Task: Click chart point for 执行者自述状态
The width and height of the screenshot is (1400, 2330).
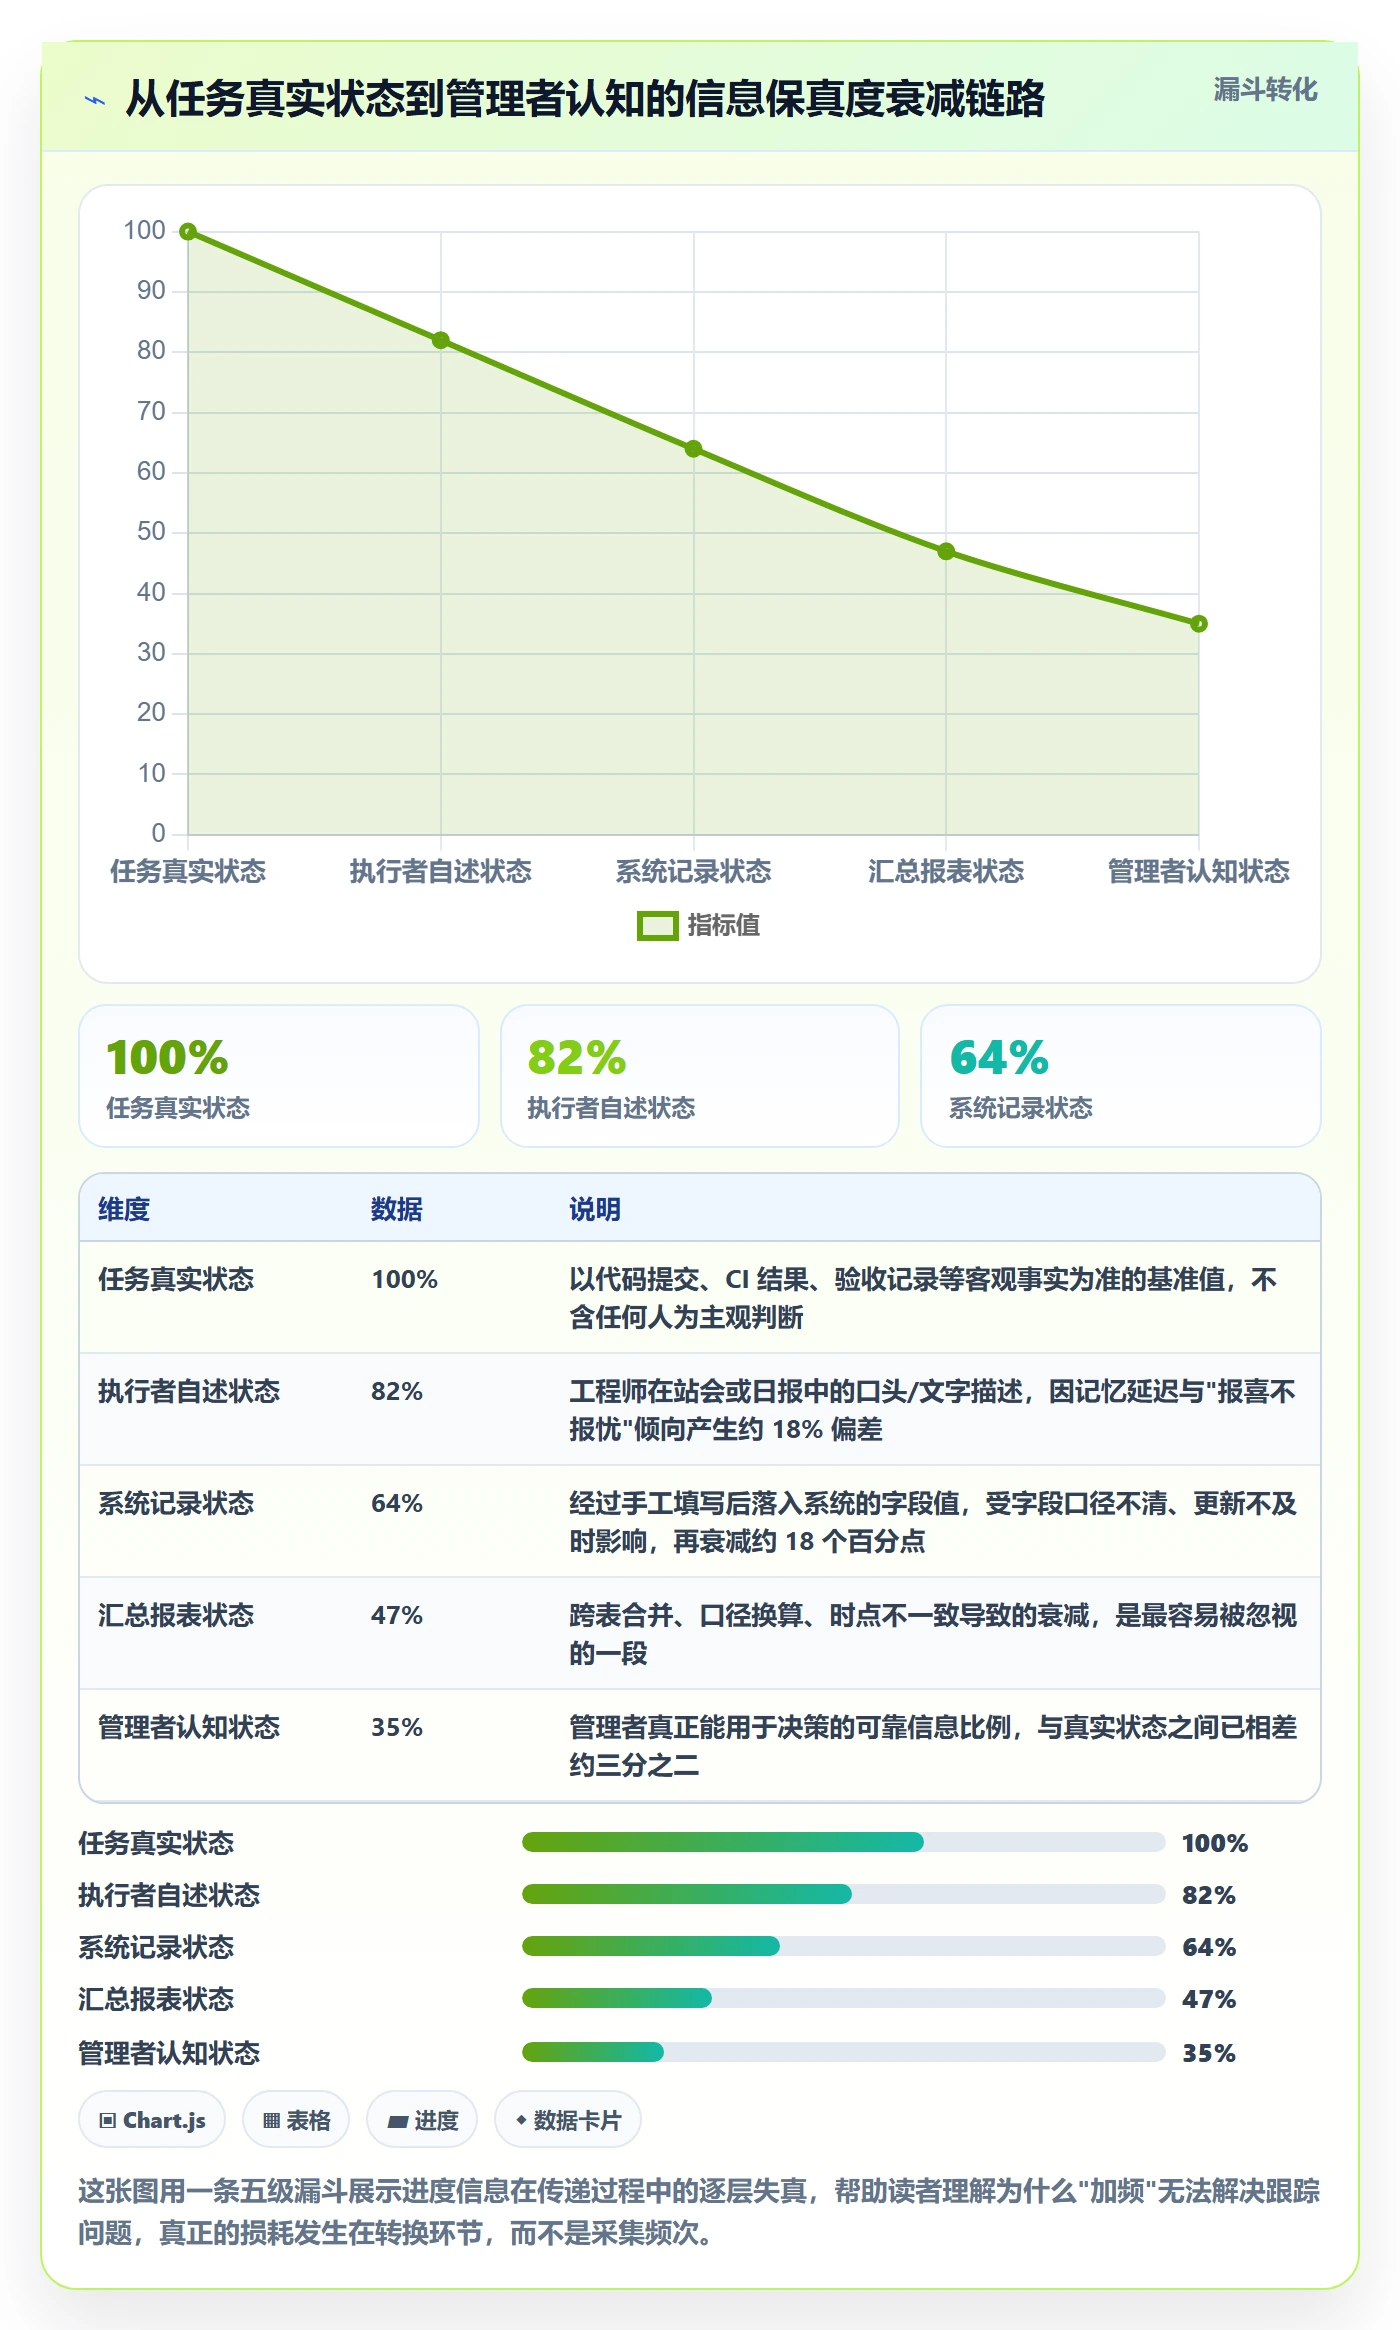Action: 441,340
